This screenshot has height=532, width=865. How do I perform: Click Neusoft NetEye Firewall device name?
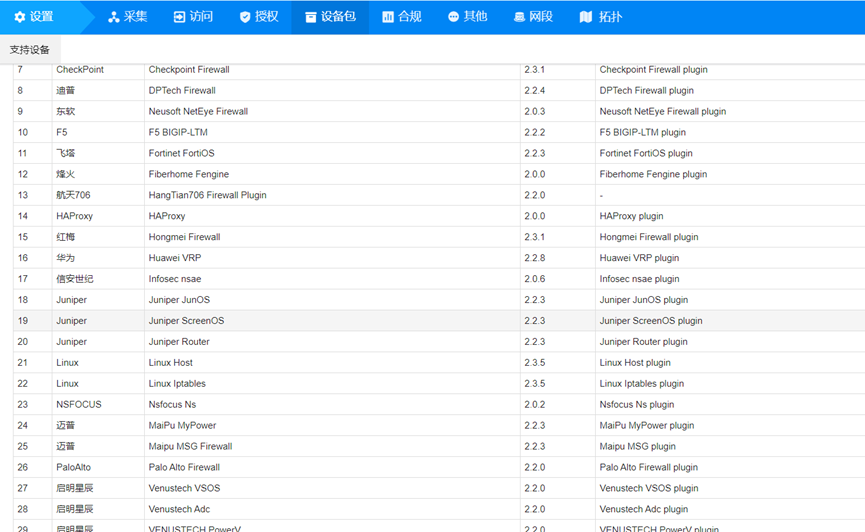[x=198, y=111]
